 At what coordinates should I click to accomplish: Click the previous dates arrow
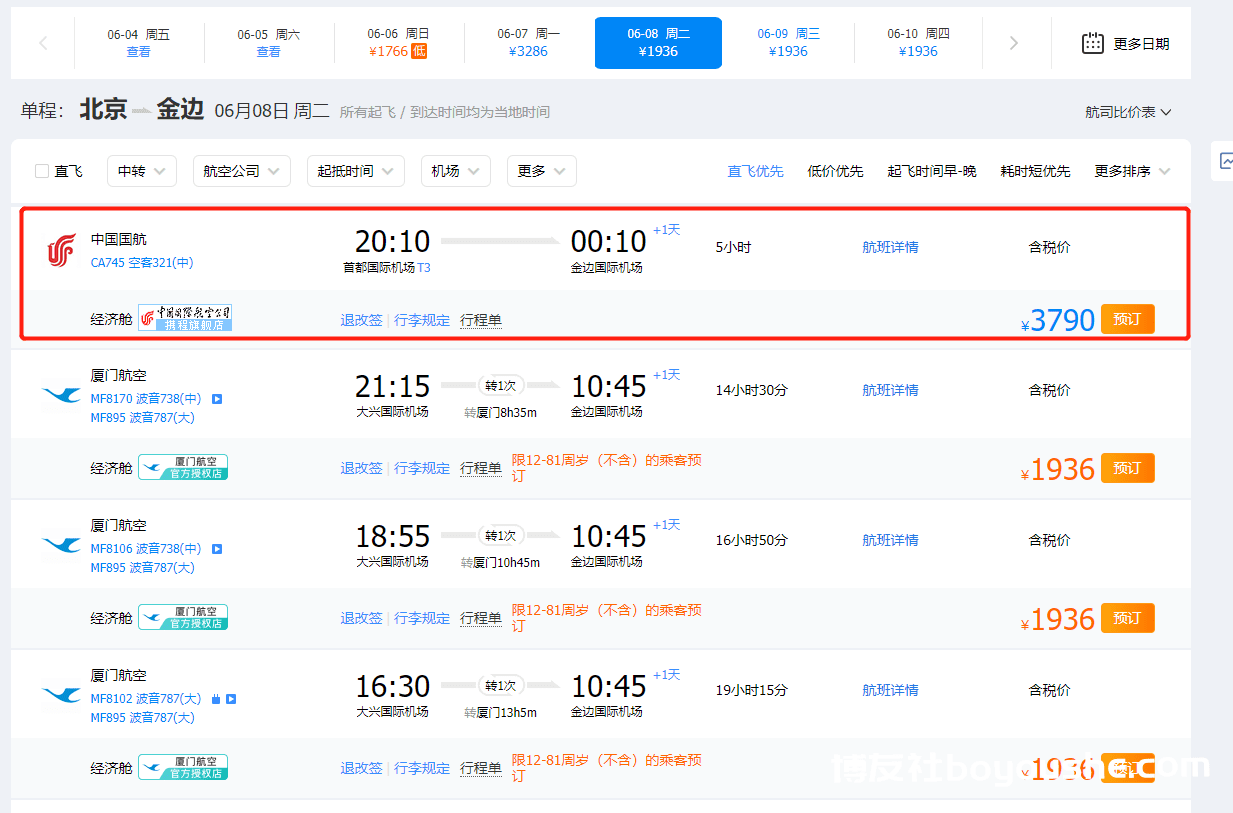click(43, 43)
